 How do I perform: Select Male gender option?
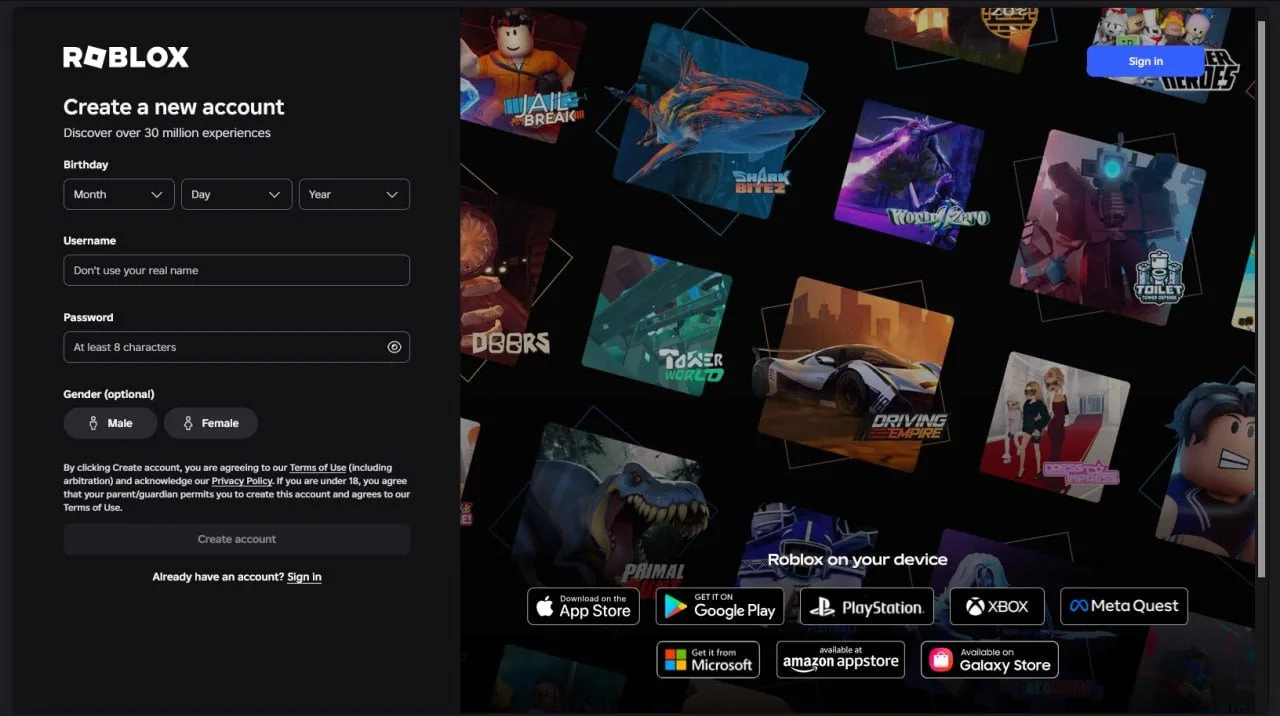point(110,423)
